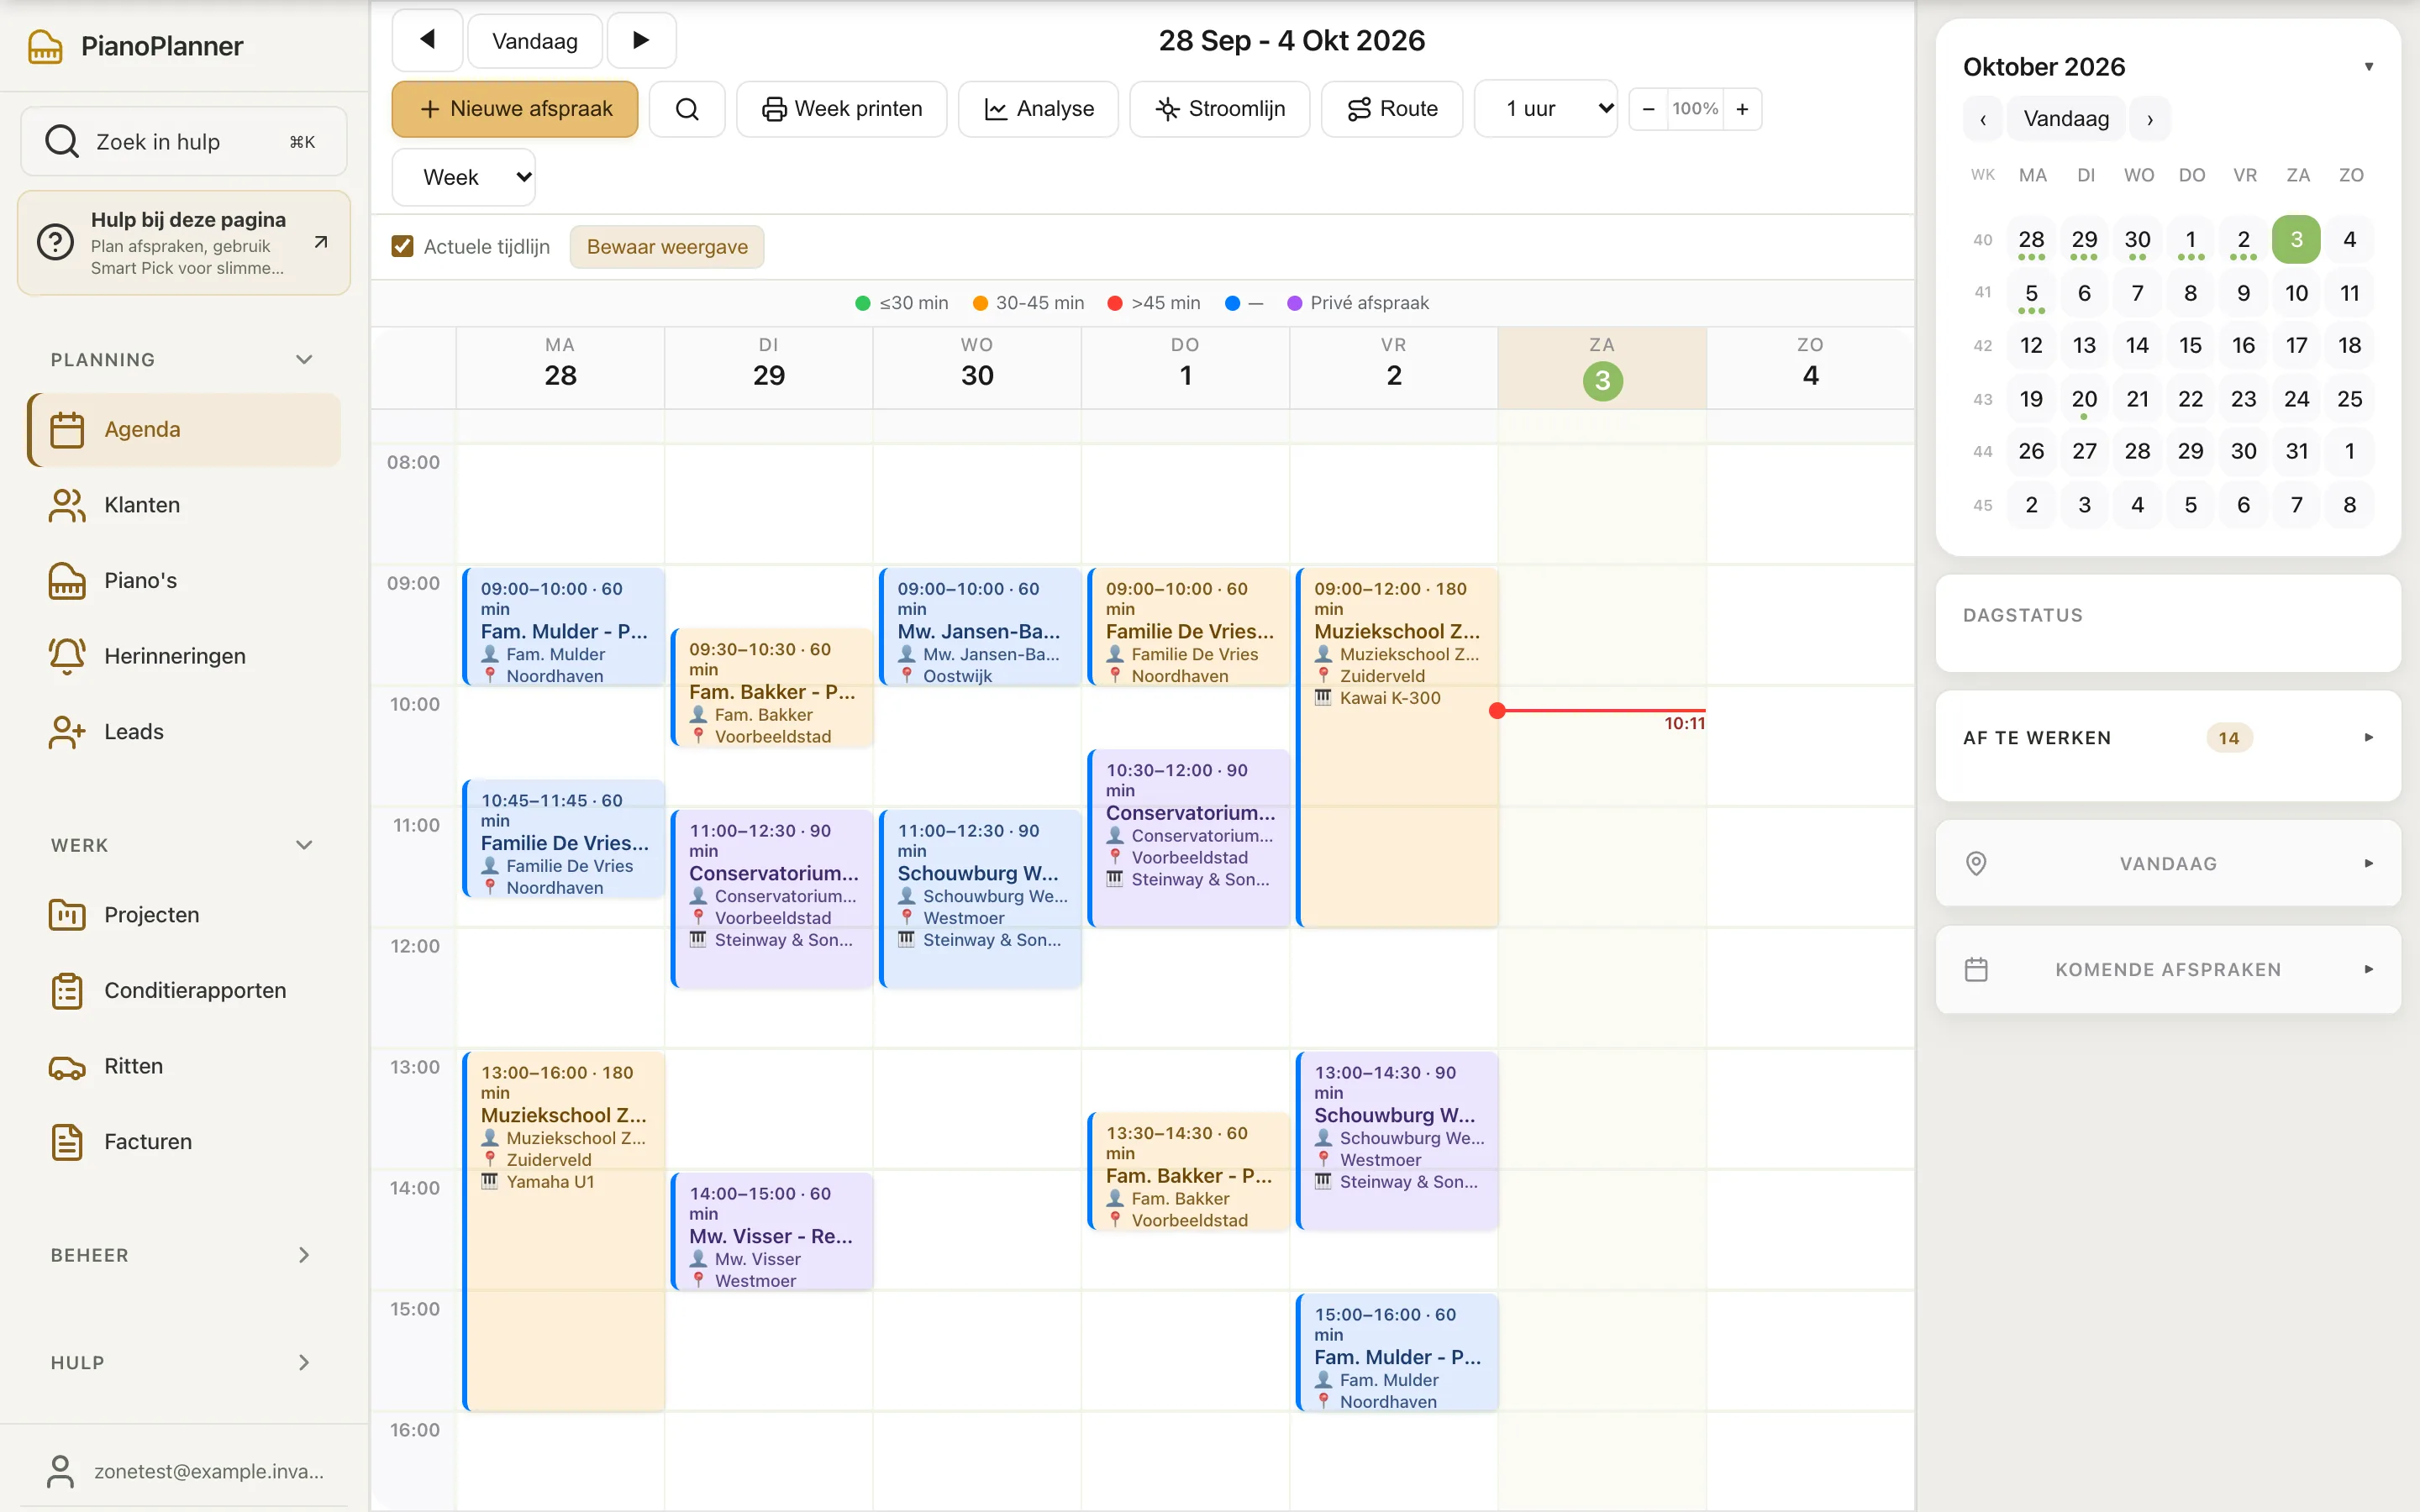This screenshot has height=1512, width=2420.
Task: Open Piano's section via piano icon
Action: [67, 581]
